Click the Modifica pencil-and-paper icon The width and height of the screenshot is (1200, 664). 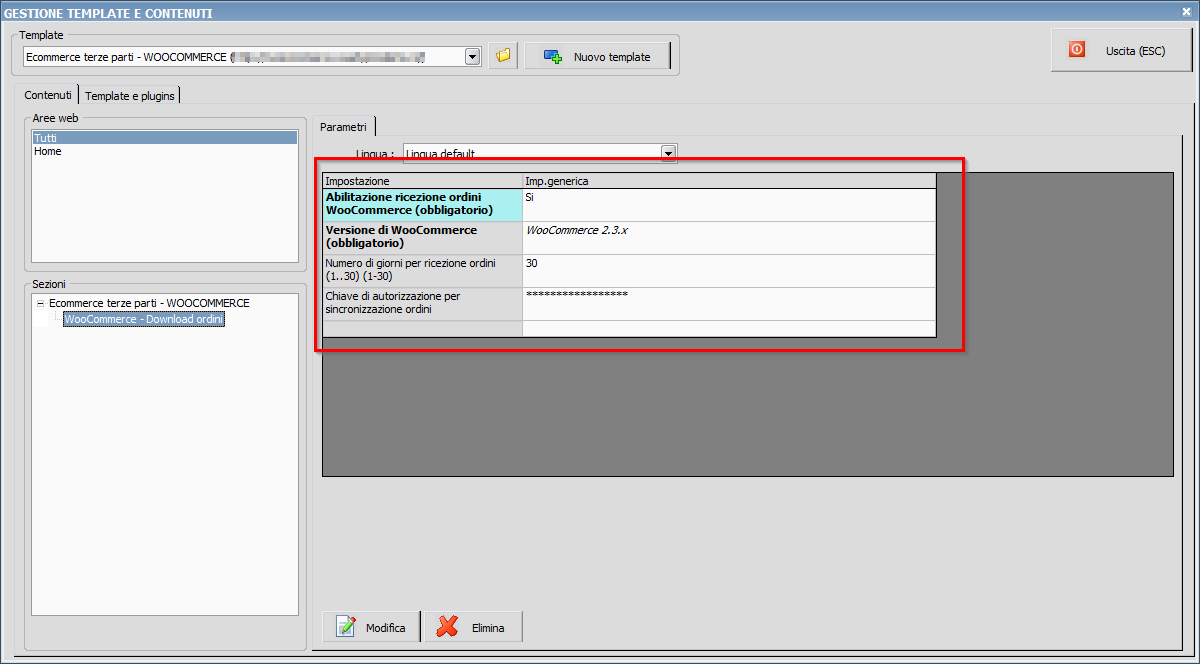347,627
